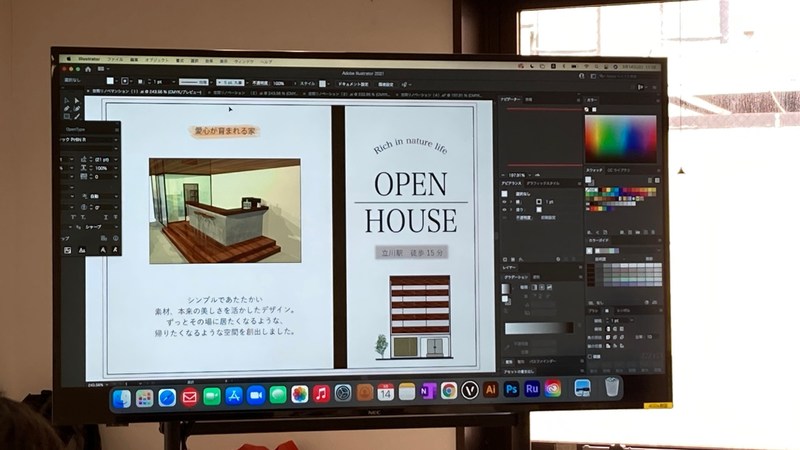Image resolution: width=800 pixels, height=450 pixels.
Task: Open the ファイル menu
Action: (x=115, y=60)
